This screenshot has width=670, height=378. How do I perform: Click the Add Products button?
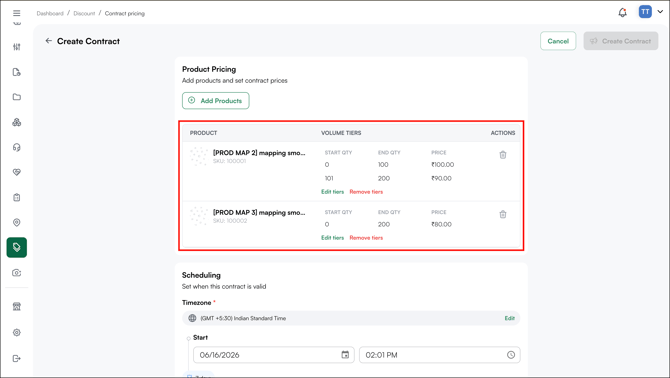click(x=216, y=101)
